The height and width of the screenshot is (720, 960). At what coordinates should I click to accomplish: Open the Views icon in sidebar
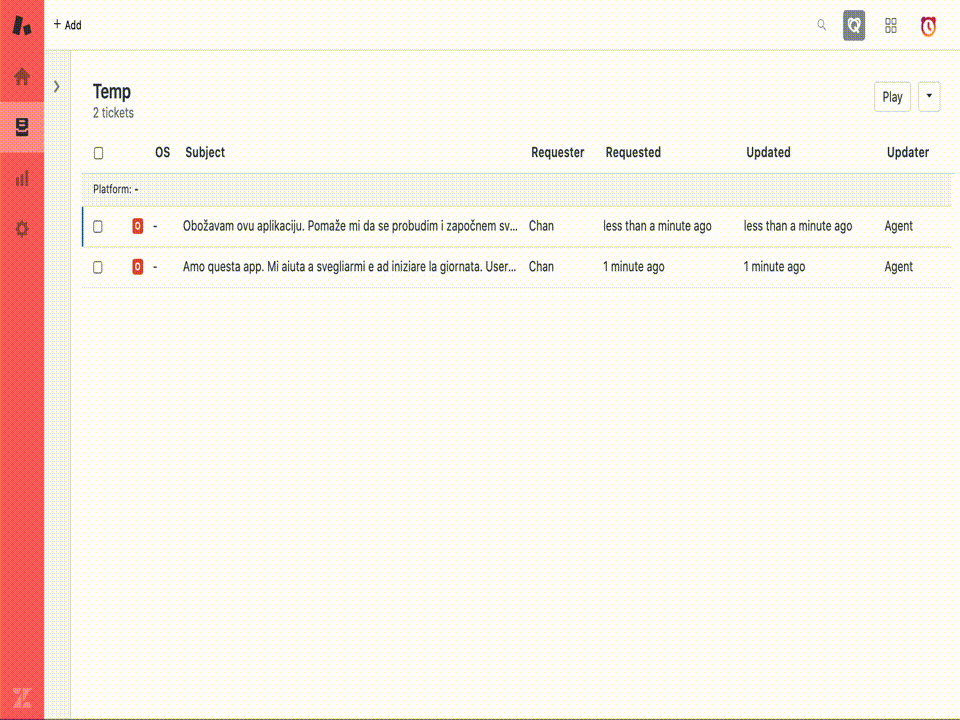pyautogui.click(x=22, y=127)
